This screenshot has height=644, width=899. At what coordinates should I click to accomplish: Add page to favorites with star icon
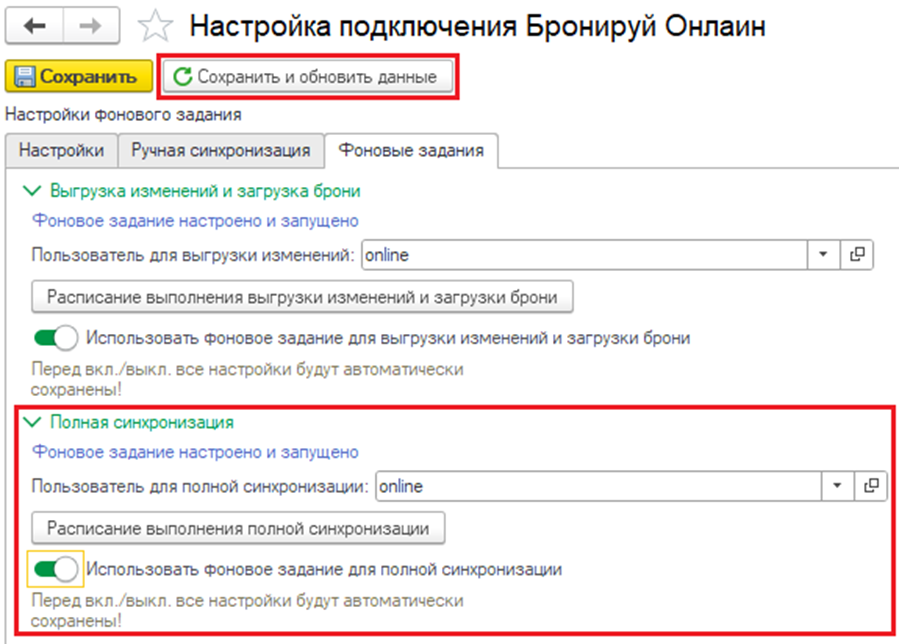(x=155, y=26)
